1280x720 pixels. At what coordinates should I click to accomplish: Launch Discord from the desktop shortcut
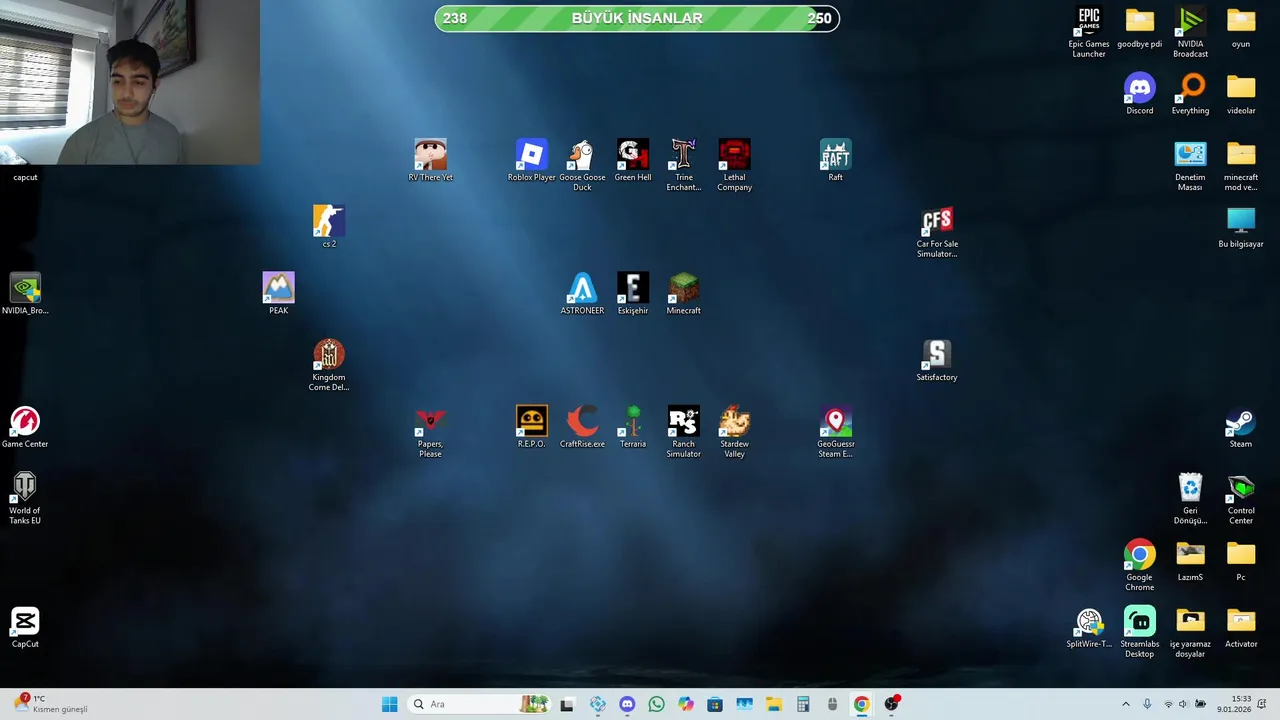[1139, 94]
